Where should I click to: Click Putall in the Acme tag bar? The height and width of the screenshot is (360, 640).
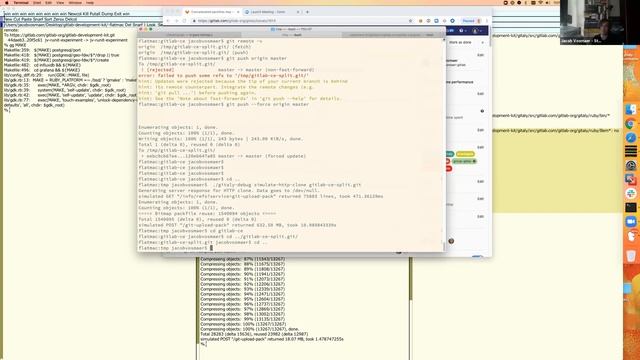96,13
